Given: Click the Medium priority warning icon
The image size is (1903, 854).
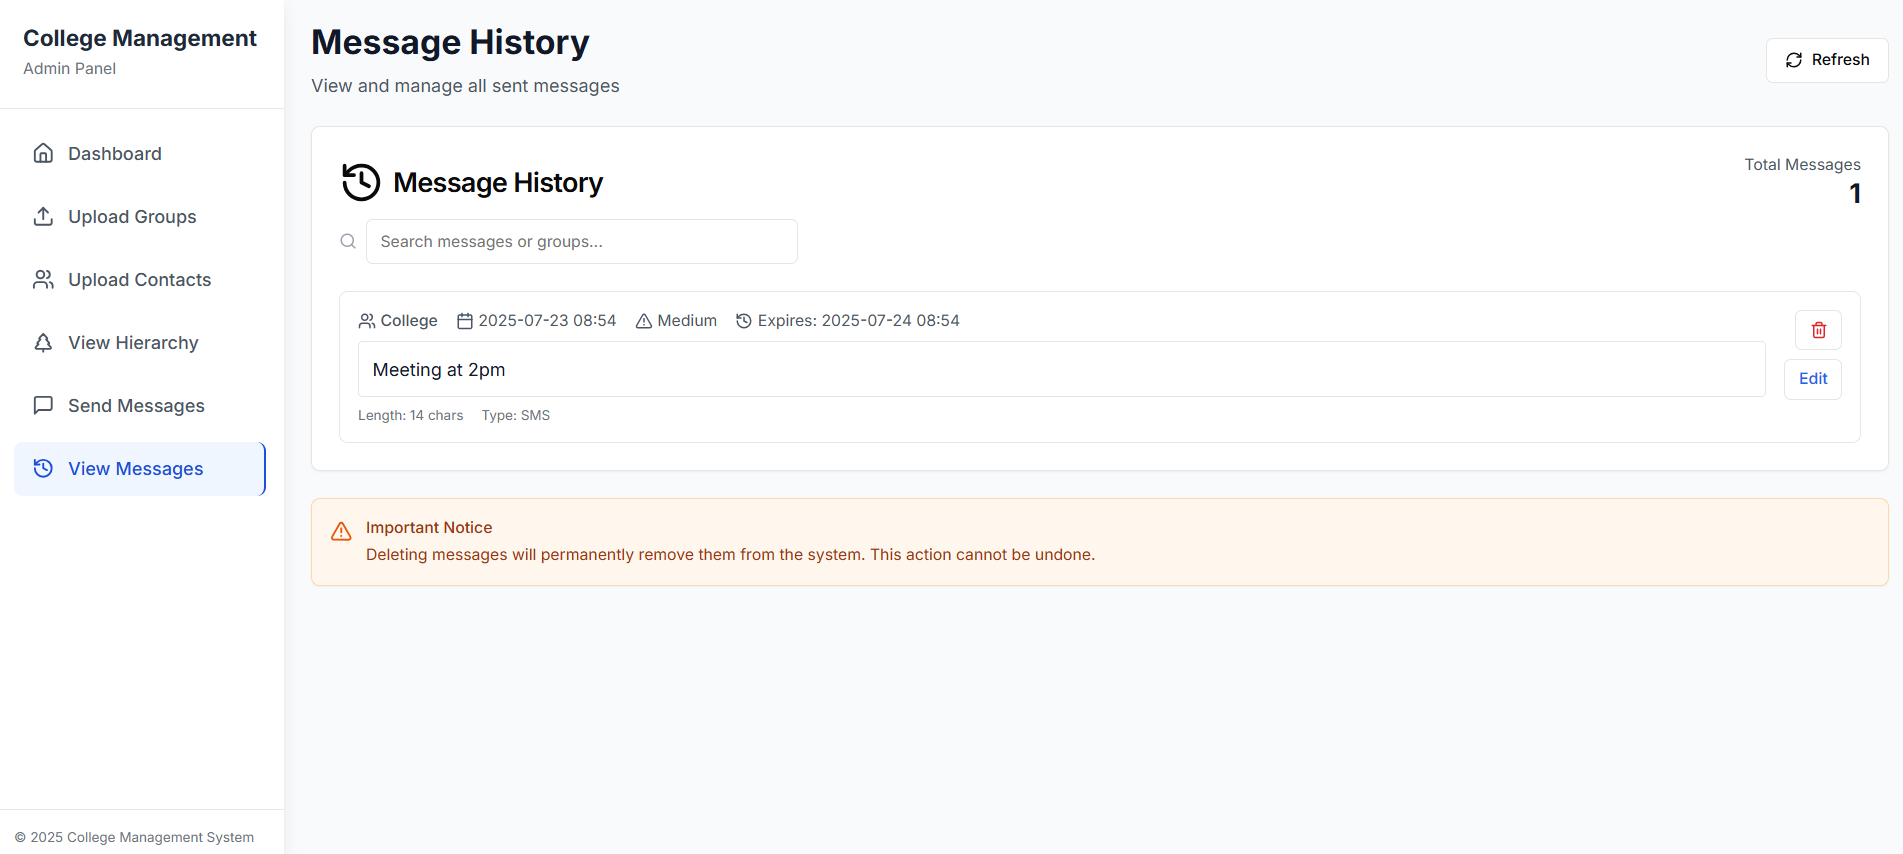Looking at the screenshot, I should 644,321.
